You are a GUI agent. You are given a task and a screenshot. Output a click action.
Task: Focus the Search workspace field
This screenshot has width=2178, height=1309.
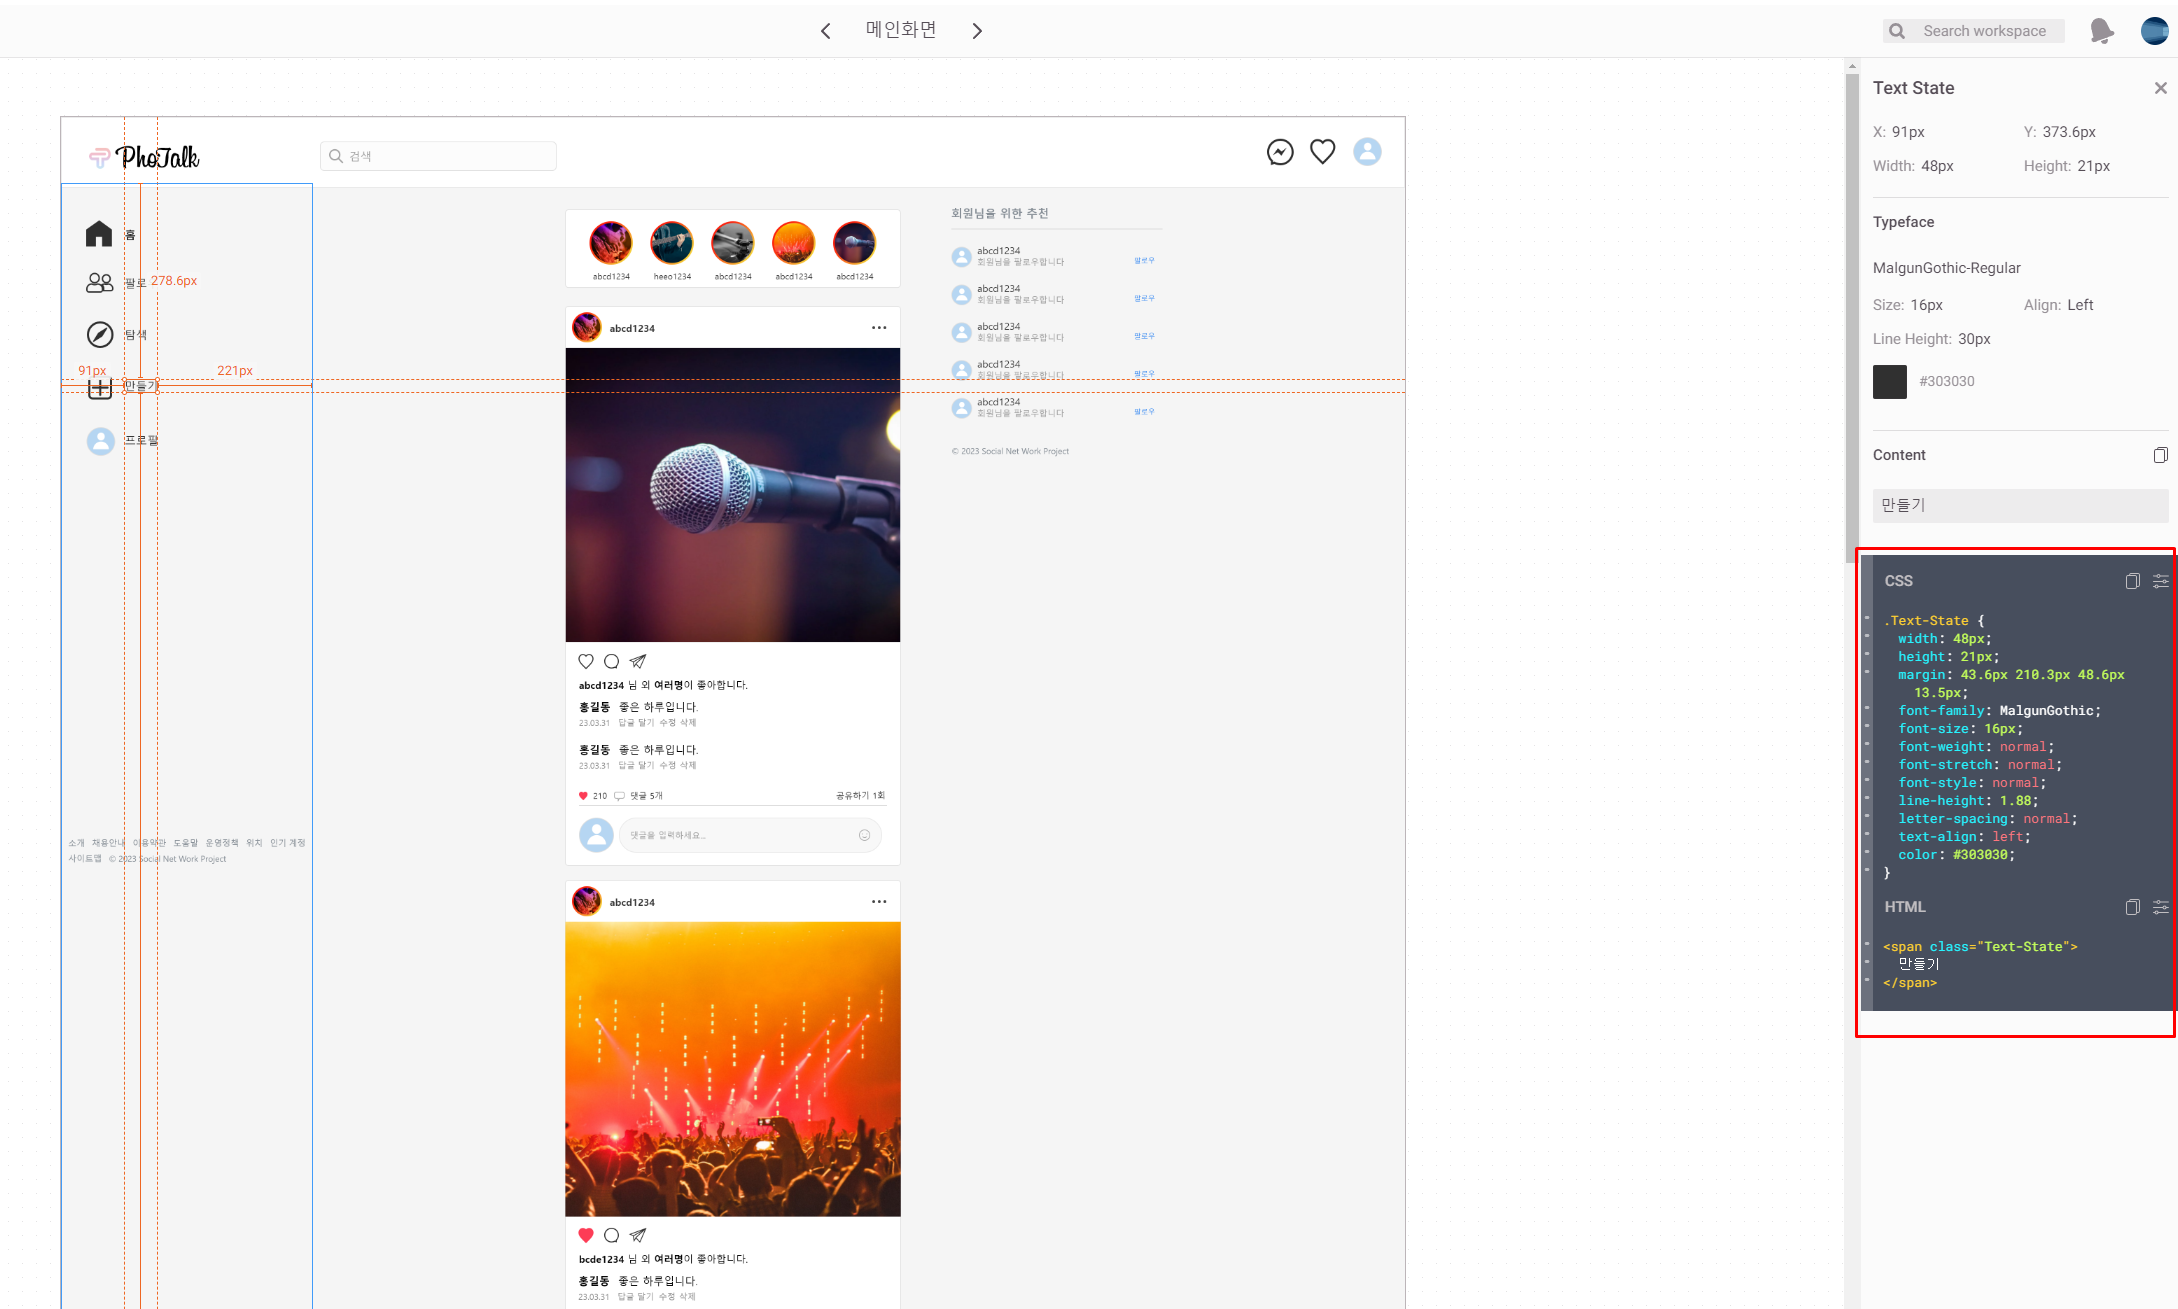[1984, 31]
